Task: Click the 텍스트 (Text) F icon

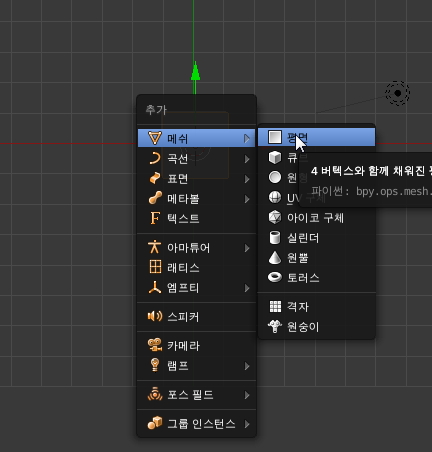Action: [x=155, y=218]
